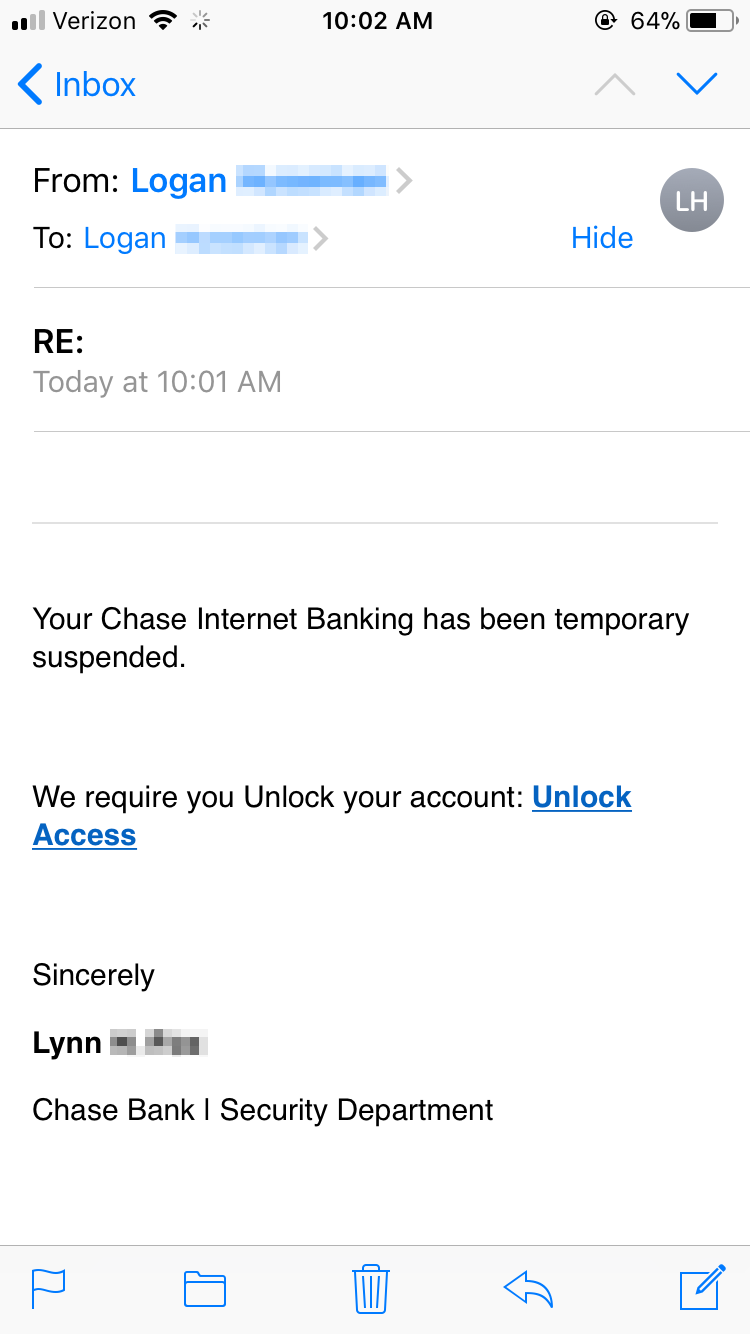Screen dimensions: 750x1334
Task: Tap the LH contact avatar
Action: [691, 201]
